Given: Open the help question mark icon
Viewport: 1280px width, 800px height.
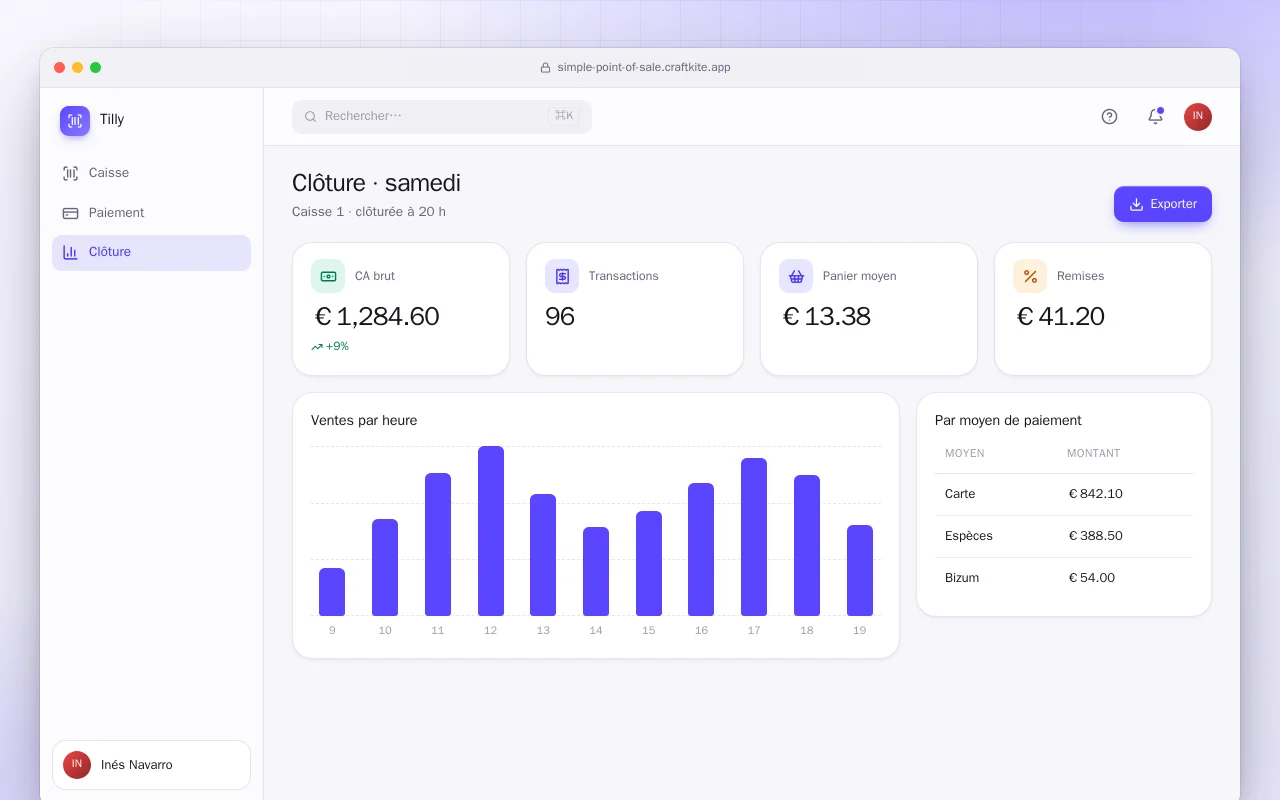Looking at the screenshot, I should [x=1109, y=117].
